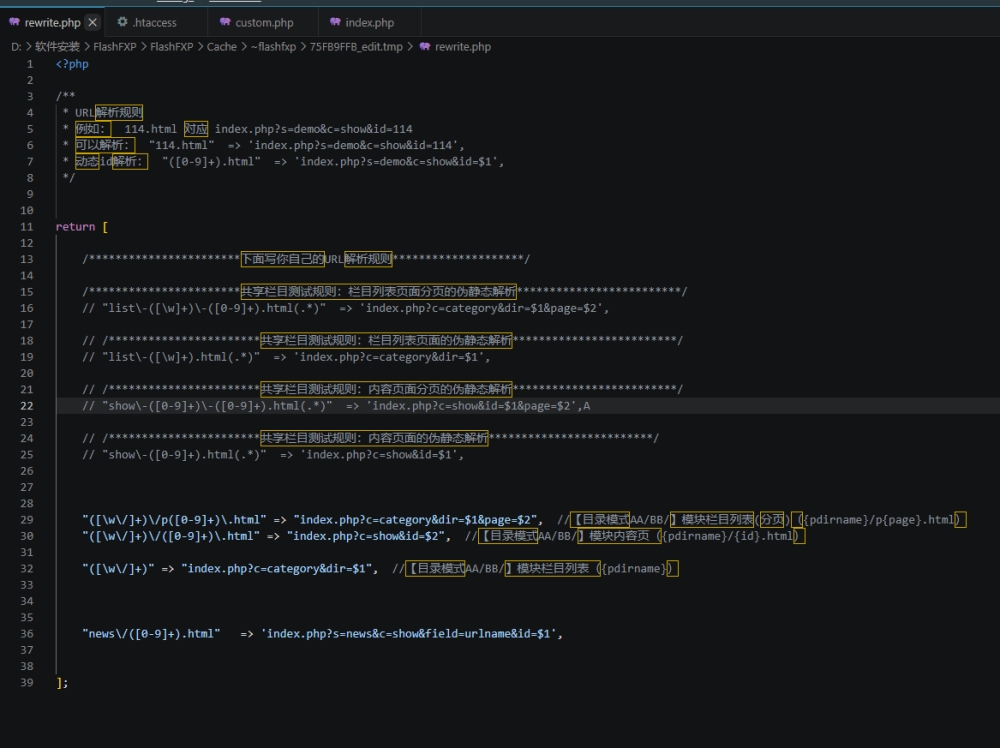Click the PHP elephant icon on rewrite.php tab
This screenshot has width=1000, height=748.
(x=14, y=22)
